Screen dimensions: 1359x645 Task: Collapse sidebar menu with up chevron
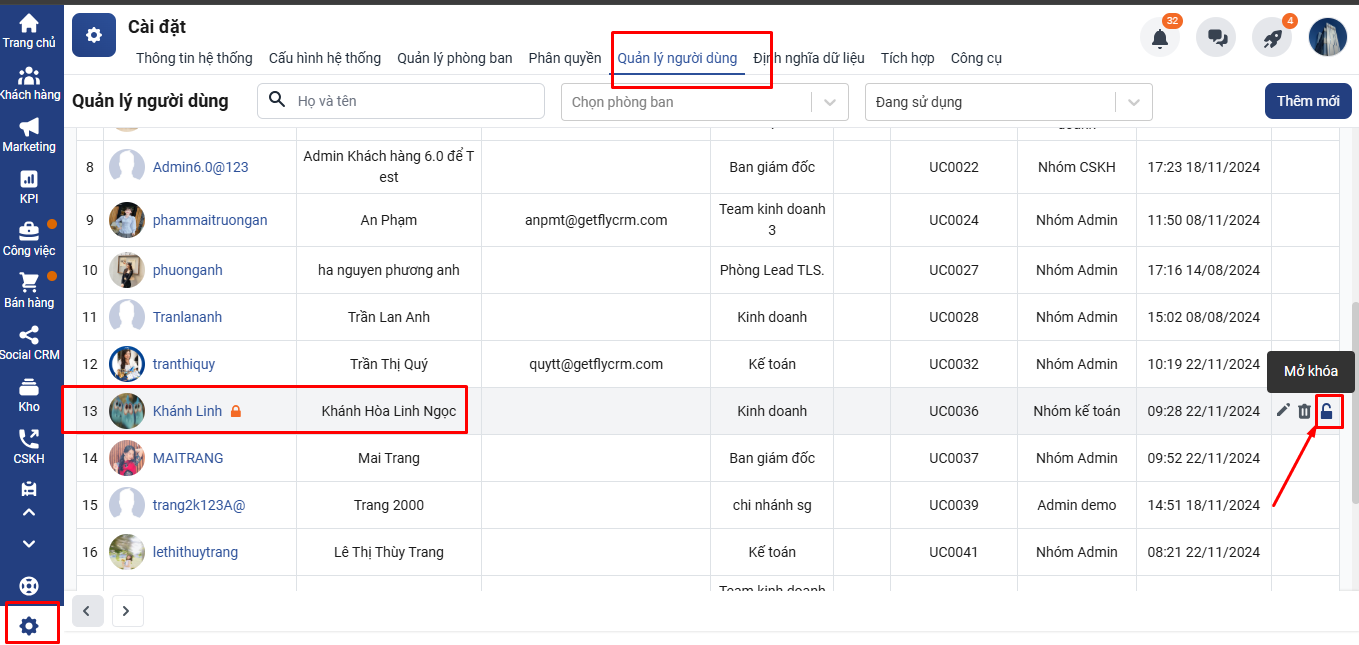click(x=29, y=513)
